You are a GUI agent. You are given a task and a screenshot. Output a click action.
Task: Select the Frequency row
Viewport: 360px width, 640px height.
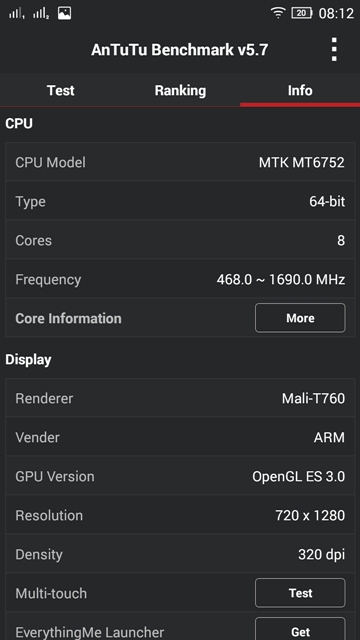point(180,280)
